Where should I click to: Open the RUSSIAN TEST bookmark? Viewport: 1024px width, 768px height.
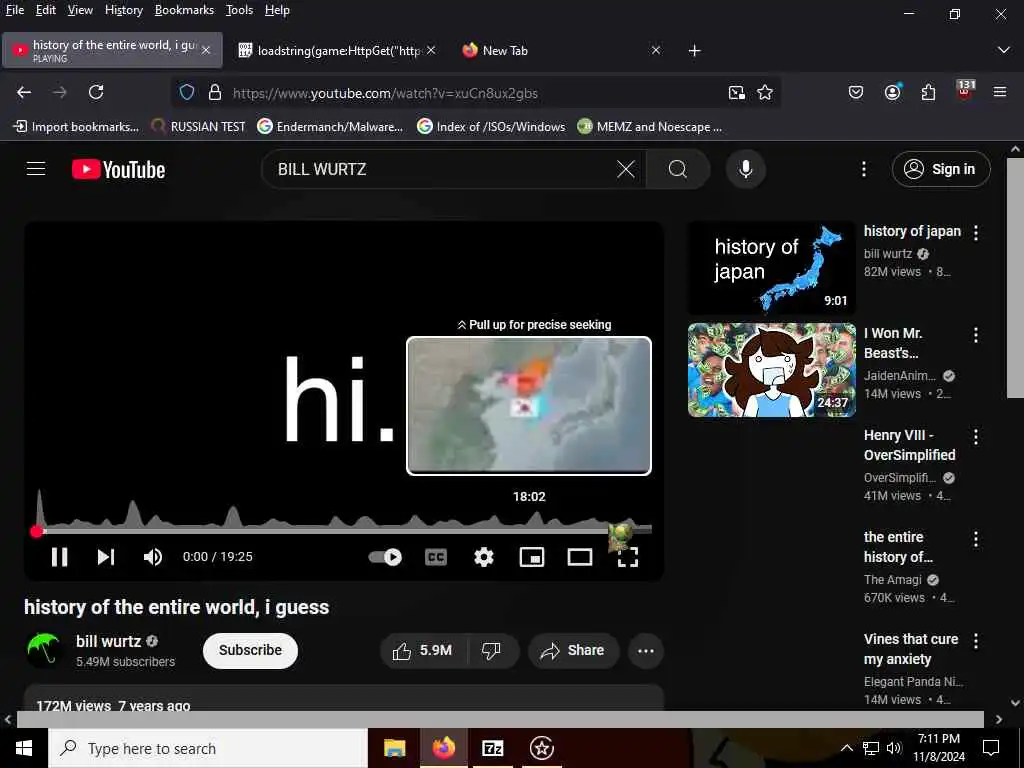[x=199, y=127]
